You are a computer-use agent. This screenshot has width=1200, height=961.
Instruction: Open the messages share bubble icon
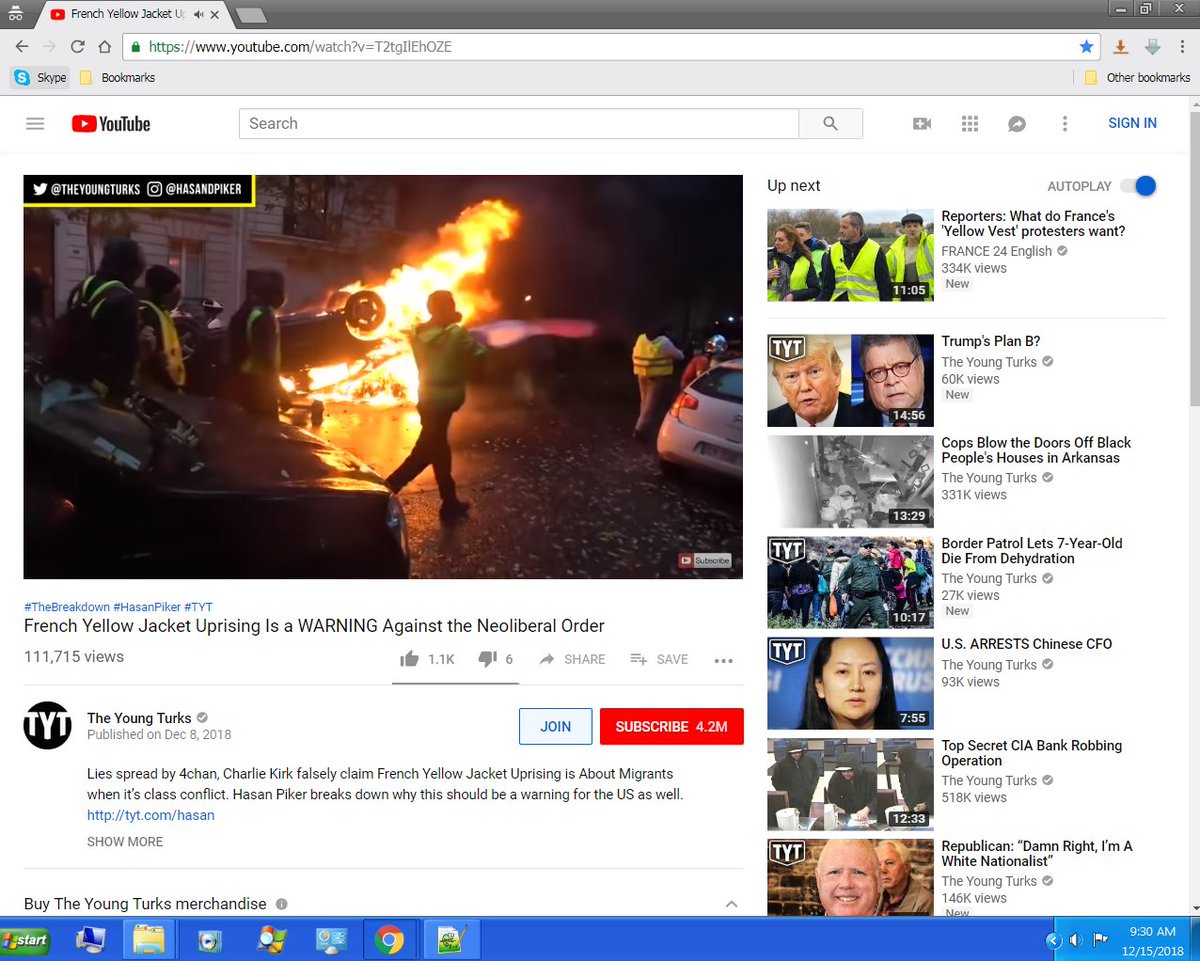tap(1017, 124)
